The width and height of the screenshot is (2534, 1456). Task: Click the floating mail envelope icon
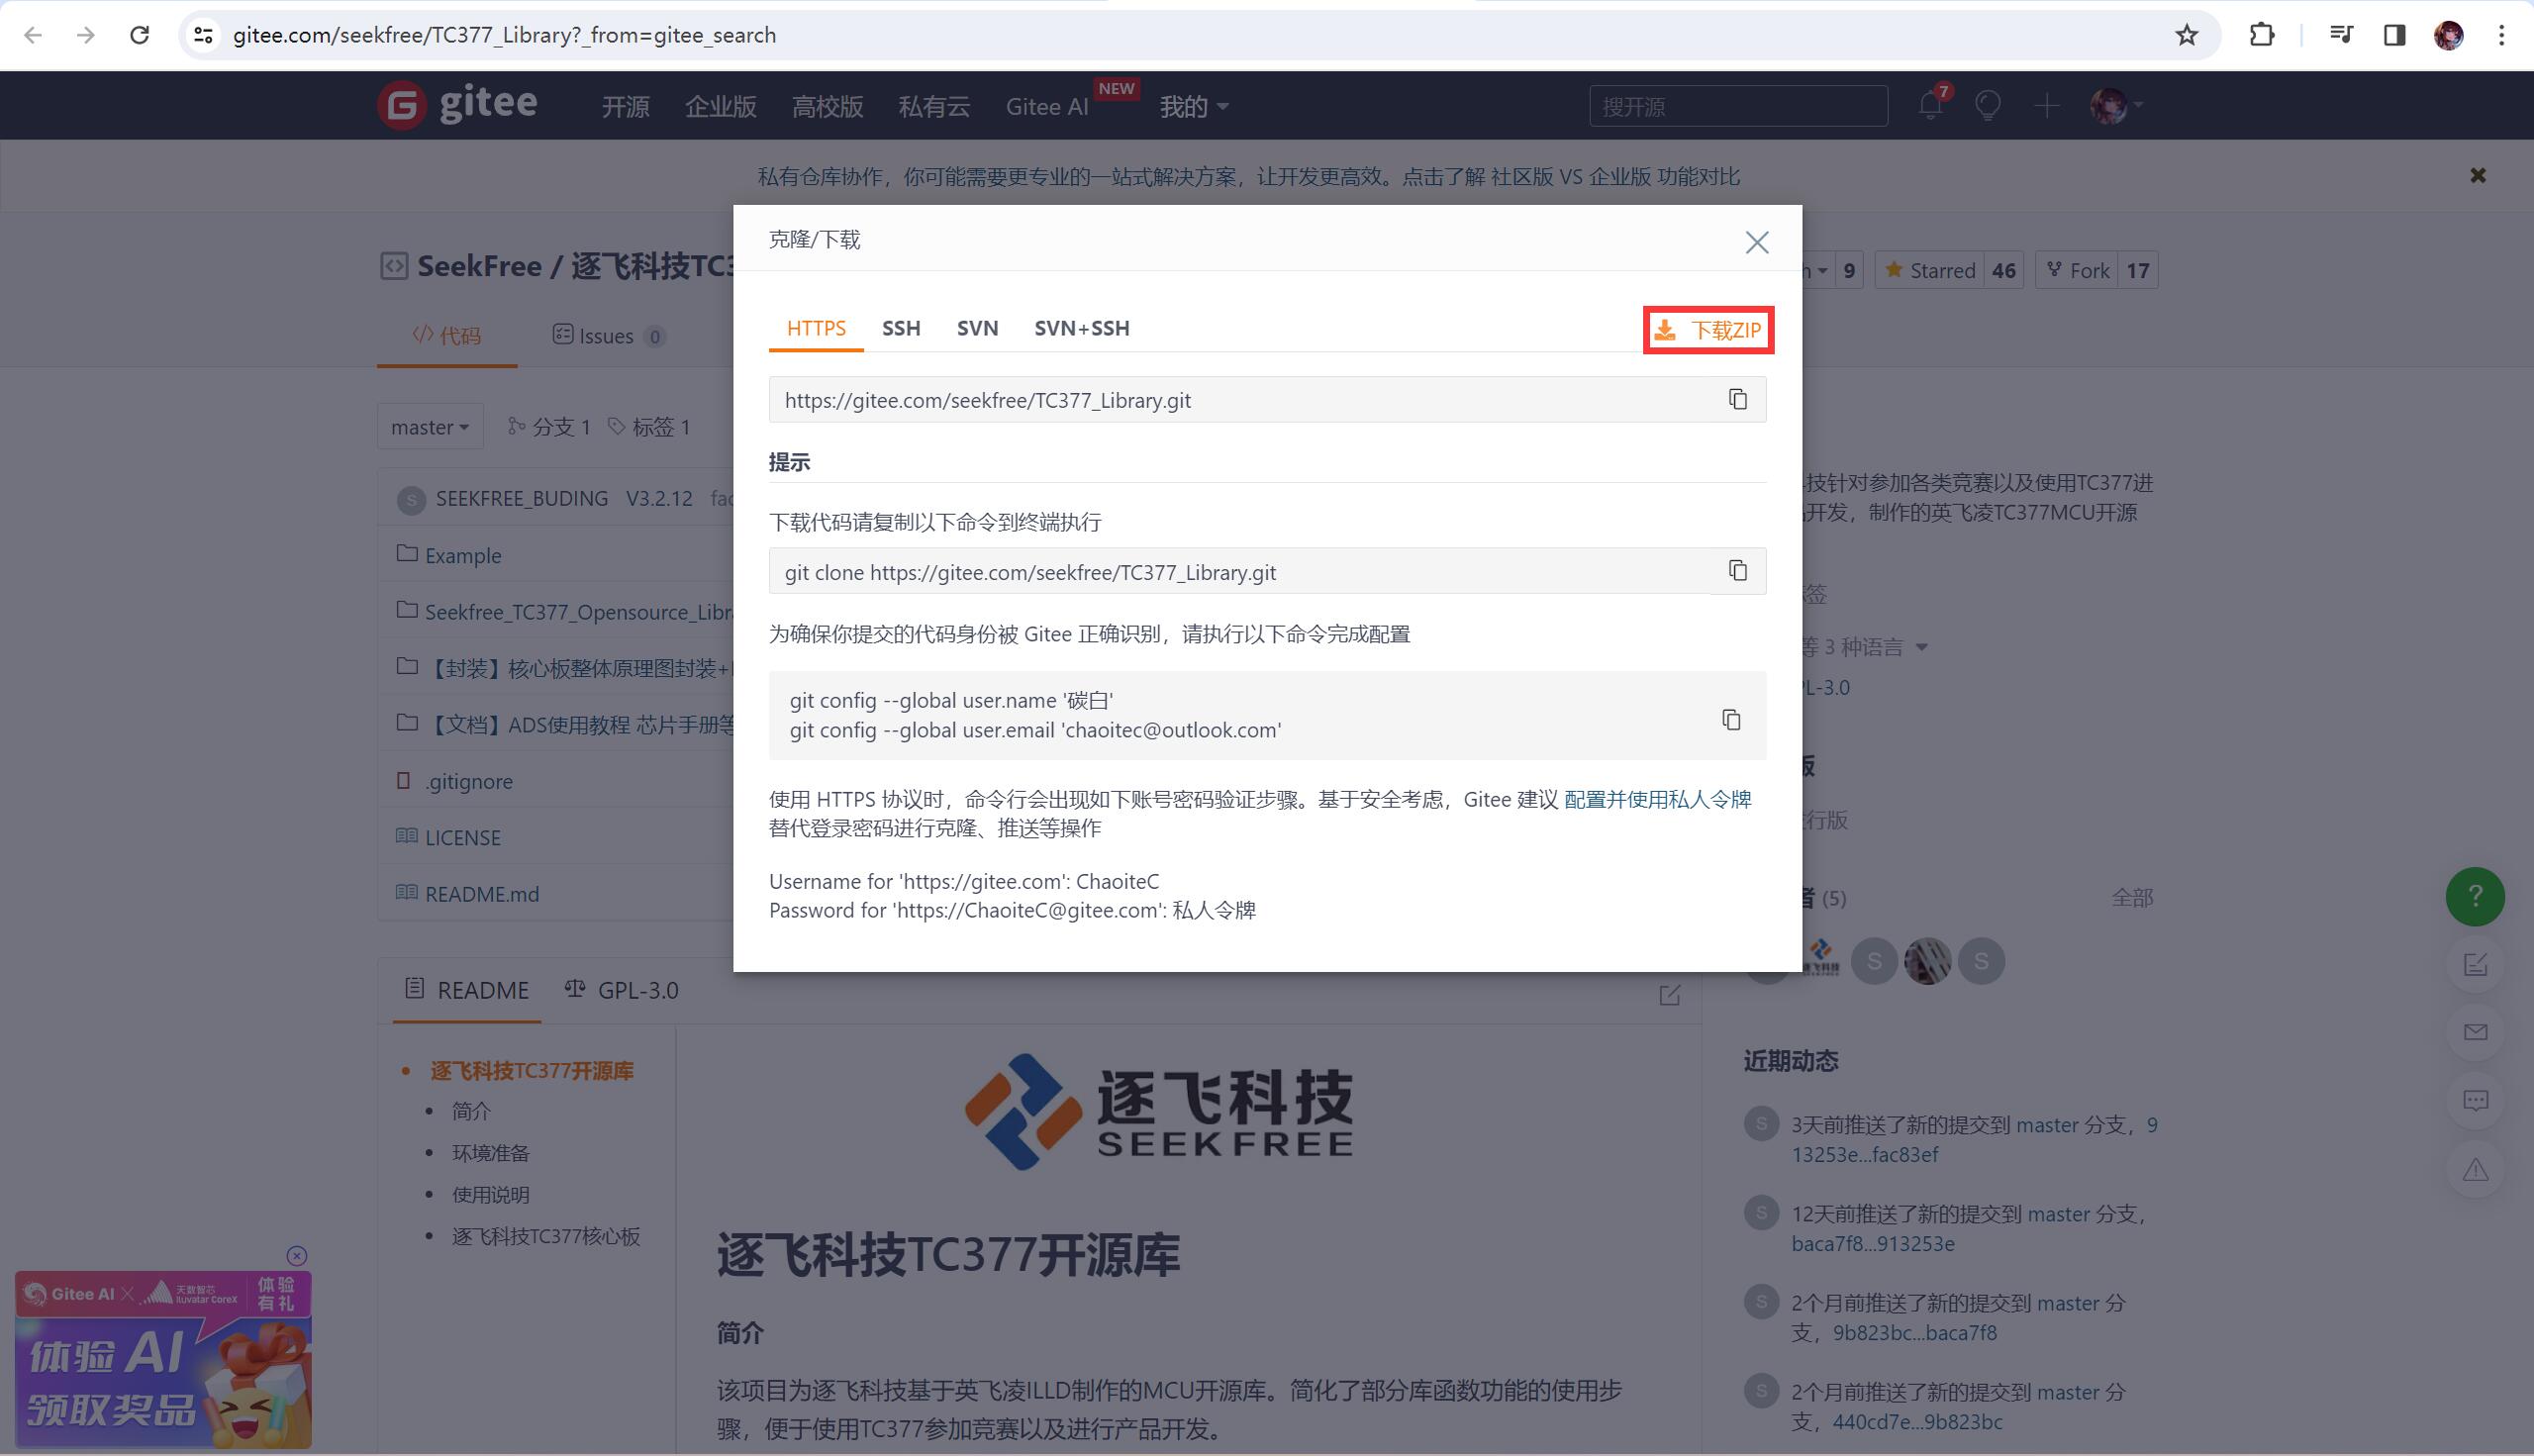pos(2475,1032)
